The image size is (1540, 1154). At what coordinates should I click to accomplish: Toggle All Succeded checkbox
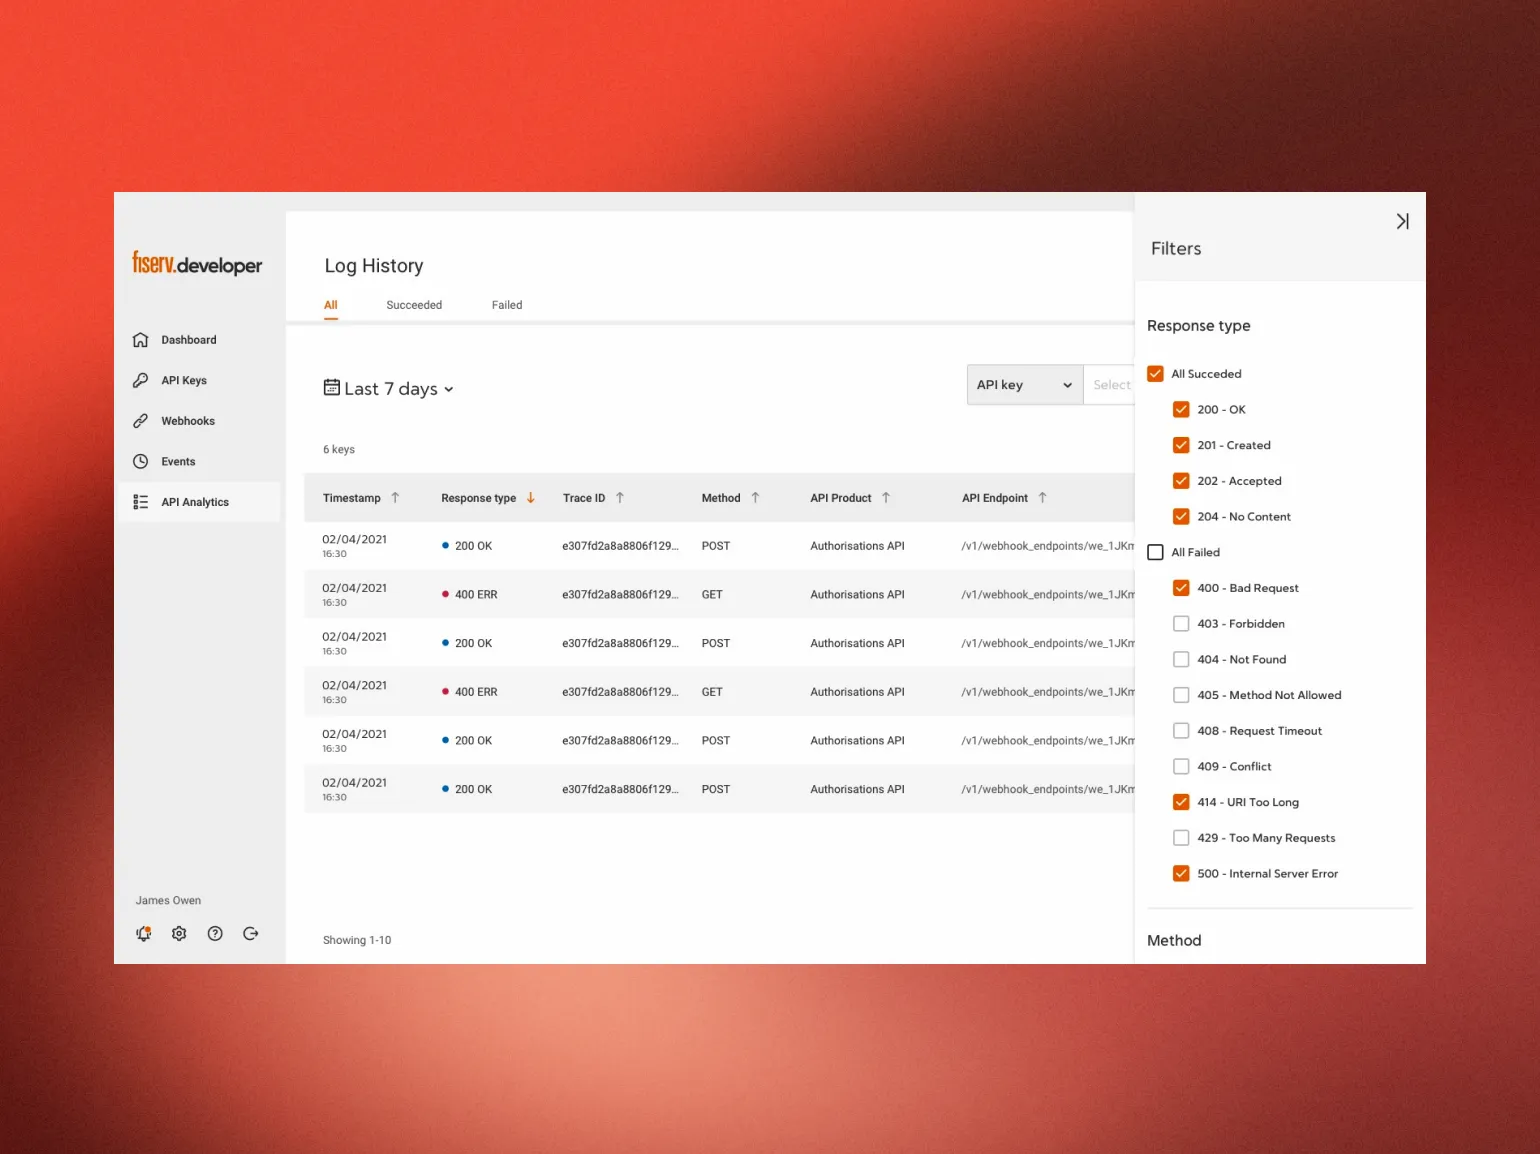click(1155, 373)
